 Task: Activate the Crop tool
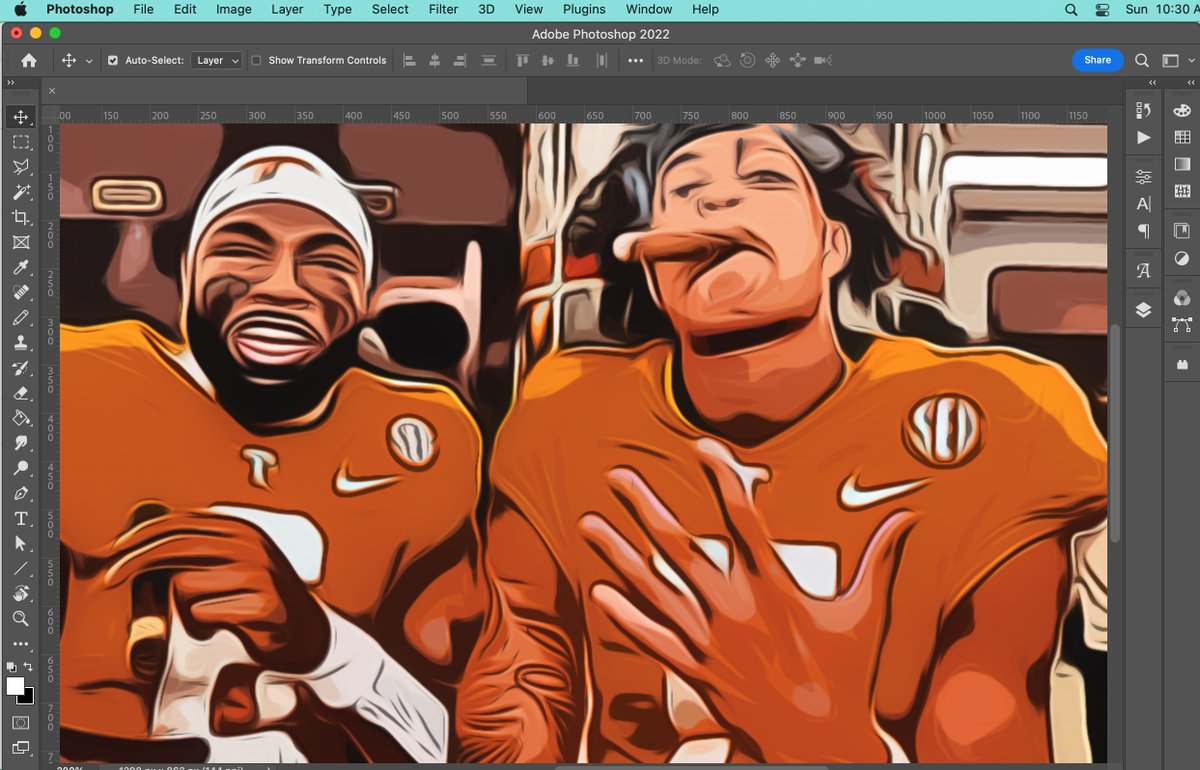click(21, 217)
